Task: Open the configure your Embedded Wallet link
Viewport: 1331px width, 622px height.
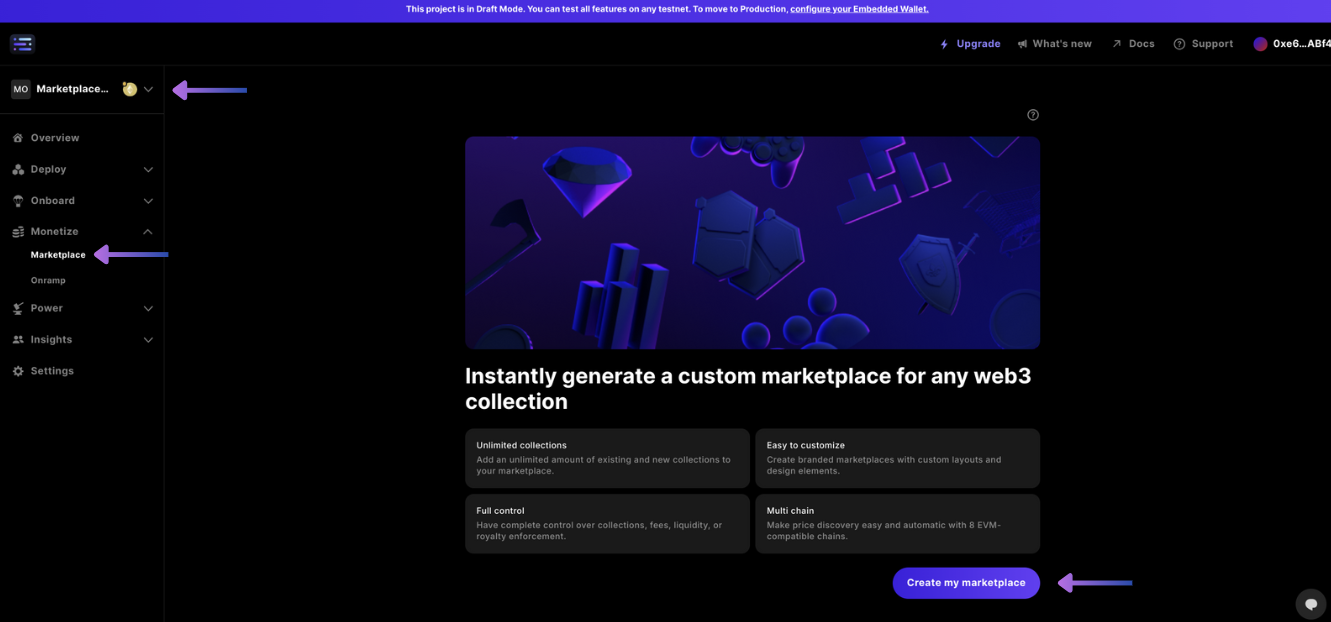Action: coord(858,8)
